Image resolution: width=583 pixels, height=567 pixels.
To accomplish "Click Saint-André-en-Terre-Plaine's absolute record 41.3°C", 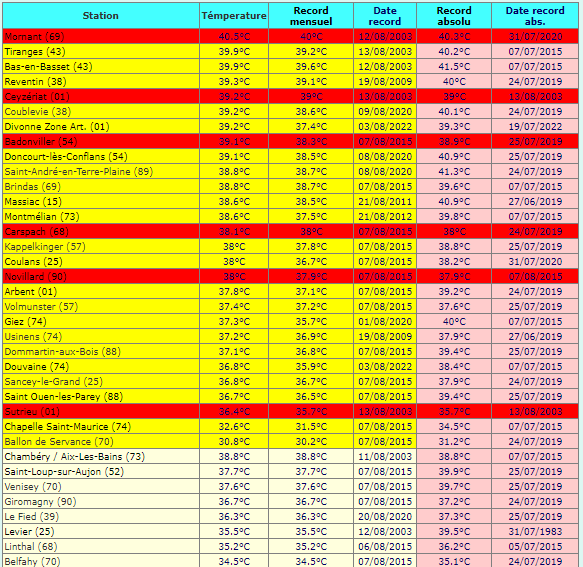I will click(x=454, y=171).
